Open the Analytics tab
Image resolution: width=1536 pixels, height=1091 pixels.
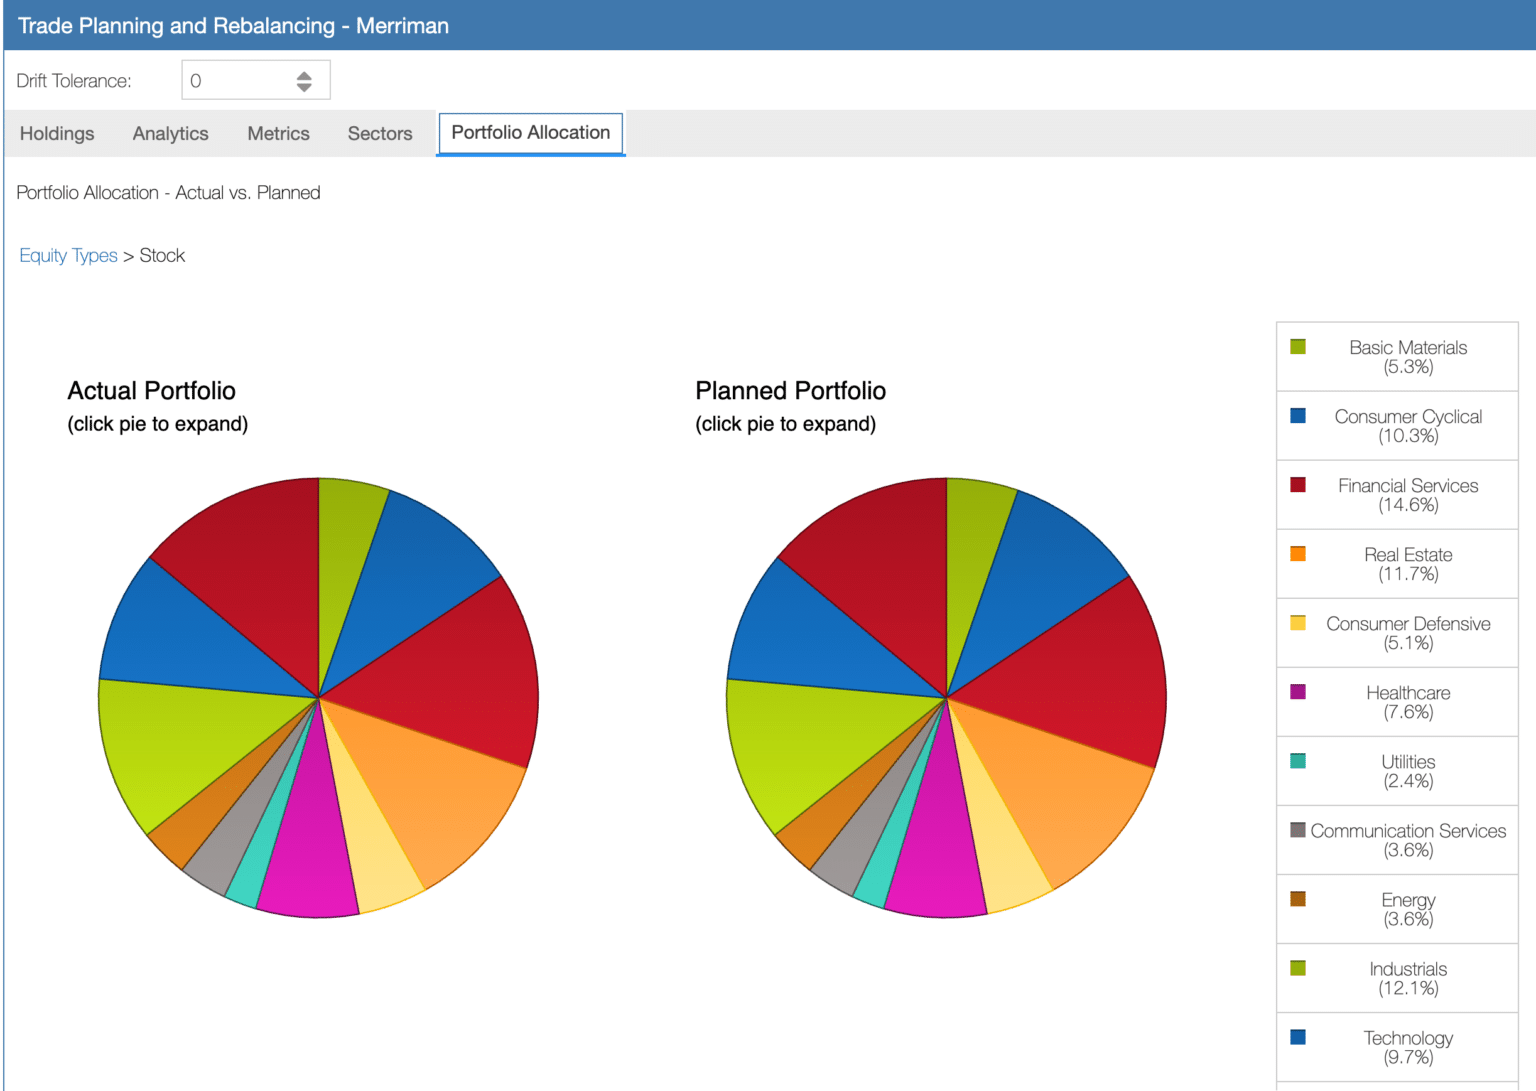170,134
